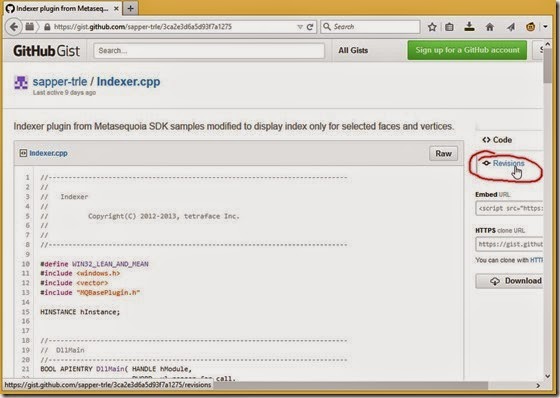Click '#define WIN32_LEAN_AND_MEAN' line
This screenshot has width=560, height=398.
point(94,264)
